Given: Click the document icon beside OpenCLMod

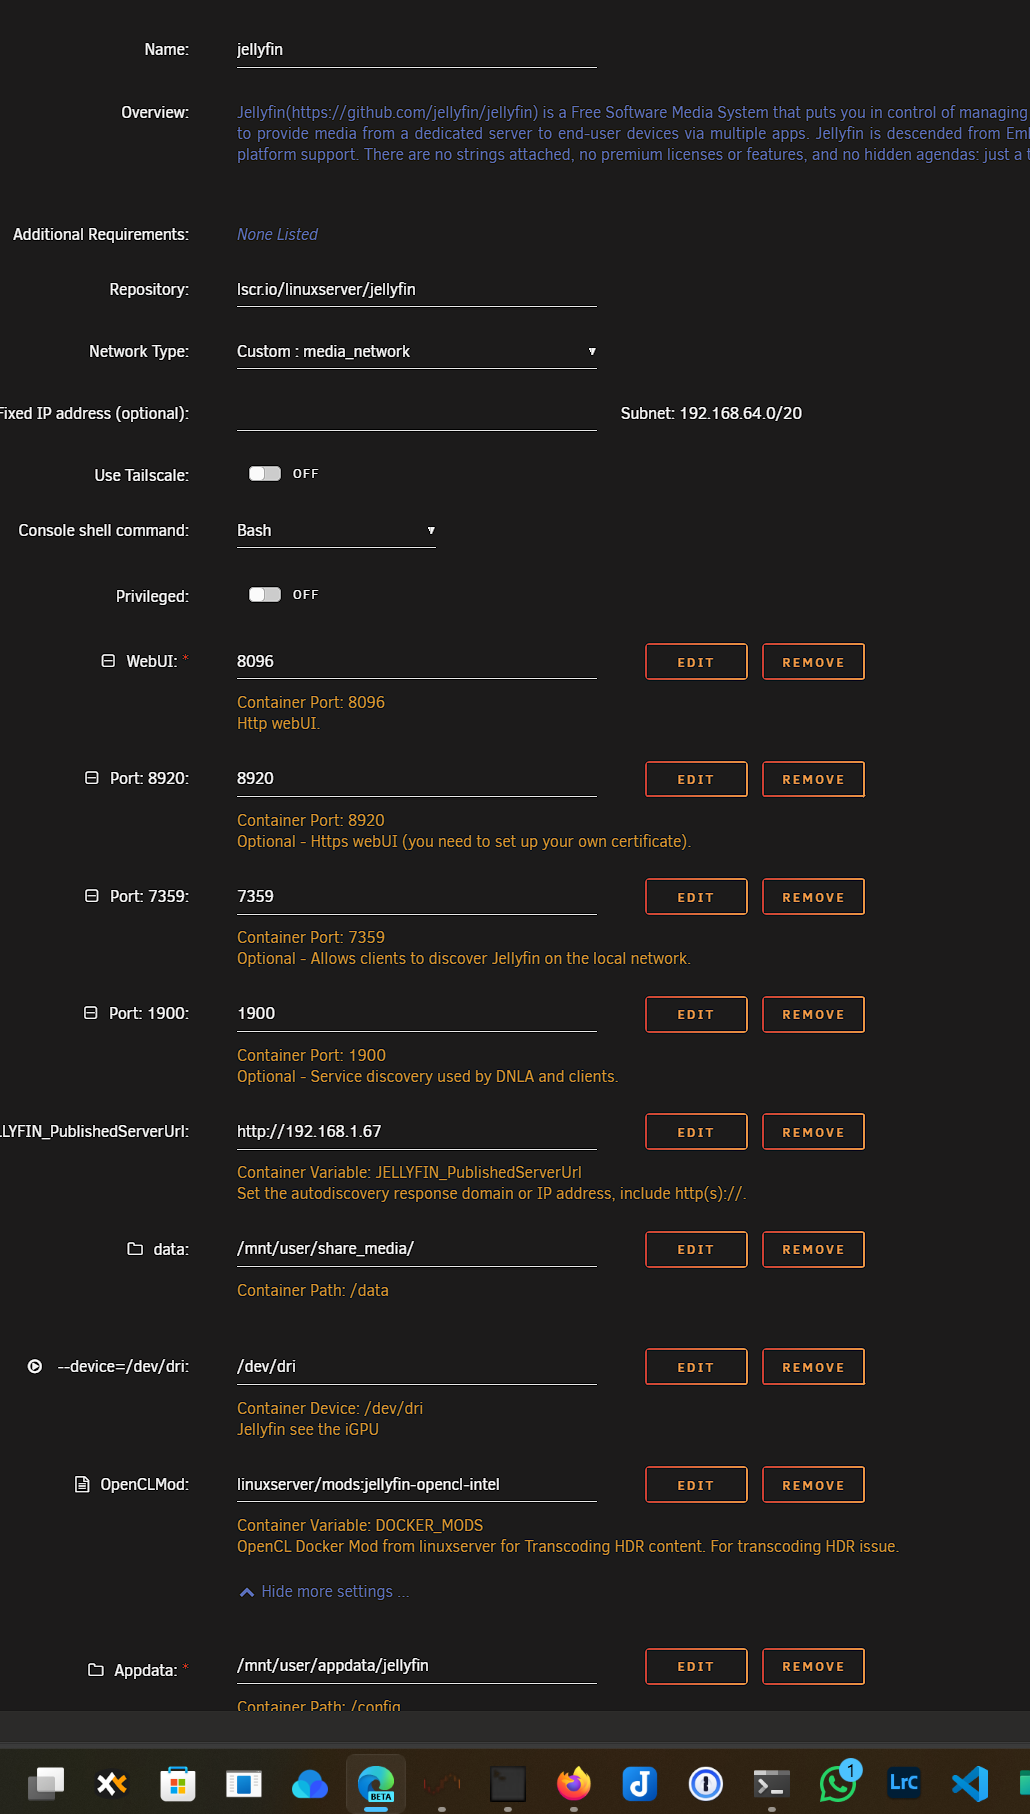Looking at the screenshot, I should (x=82, y=1484).
